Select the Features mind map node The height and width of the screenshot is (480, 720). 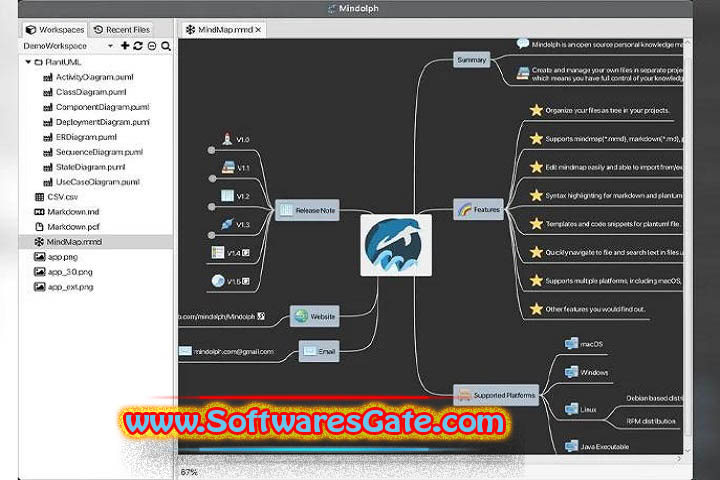(x=478, y=210)
